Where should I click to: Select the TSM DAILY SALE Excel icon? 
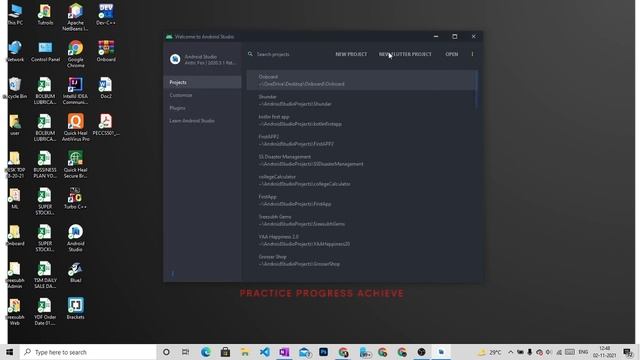point(45,275)
